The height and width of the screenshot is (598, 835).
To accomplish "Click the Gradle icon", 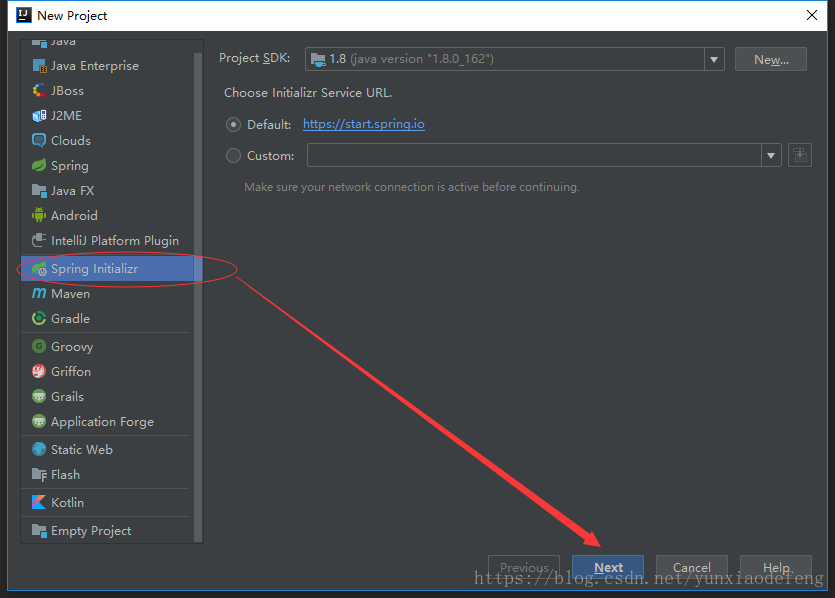I will point(39,318).
